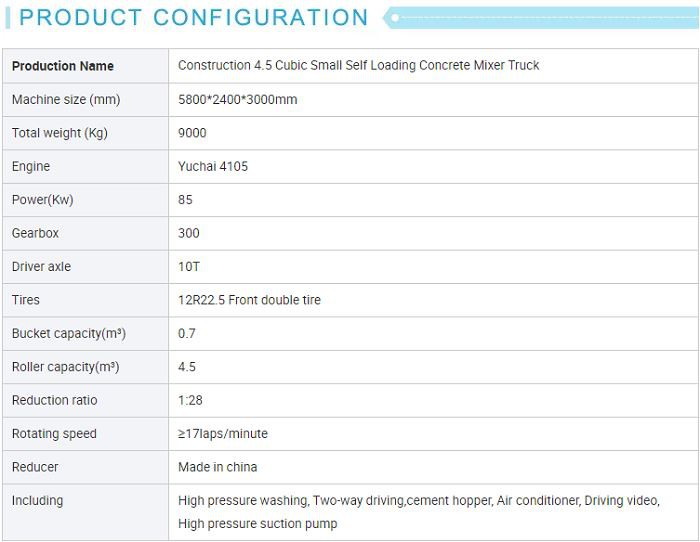Click the Made in china reducer value

tap(217, 467)
